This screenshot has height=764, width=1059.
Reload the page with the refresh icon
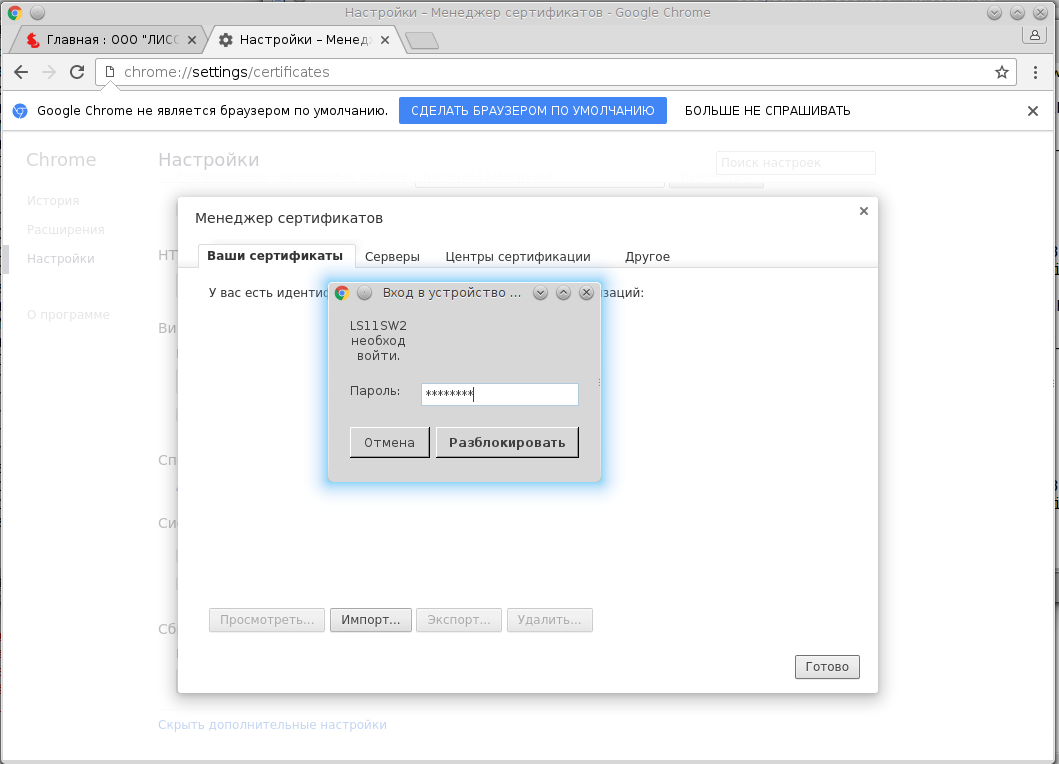tap(77, 72)
